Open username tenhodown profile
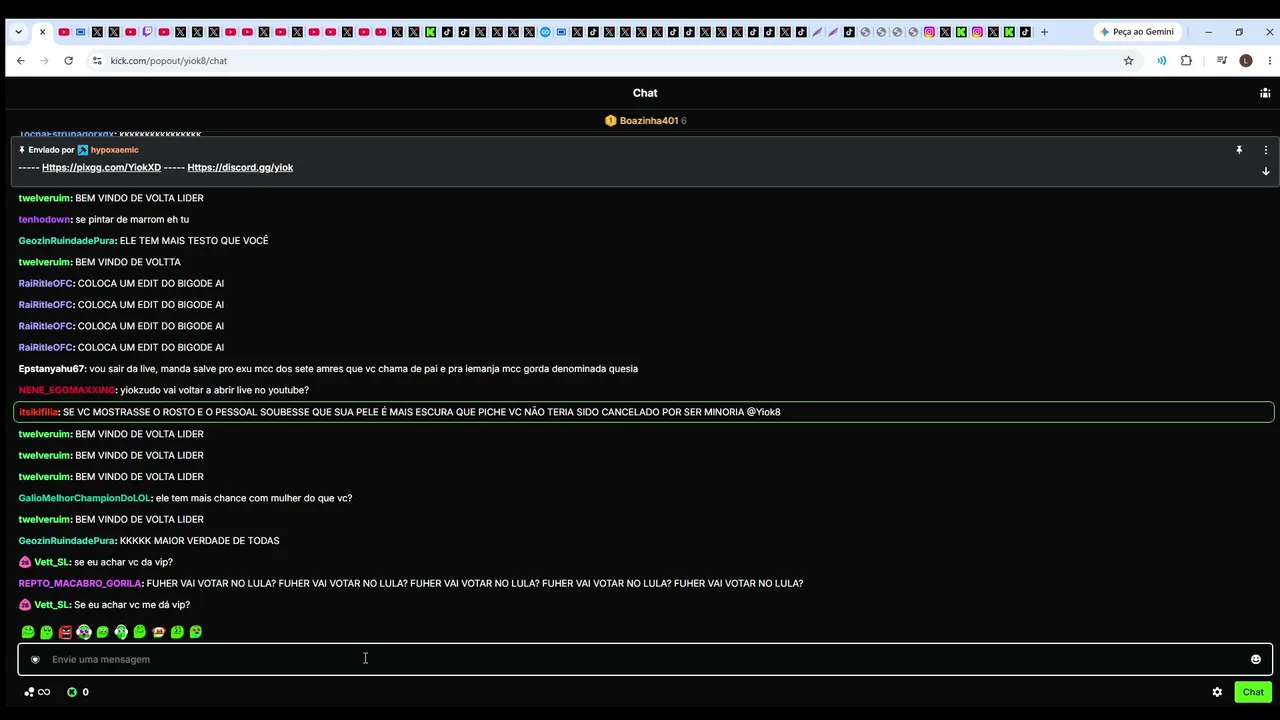The image size is (1280, 720). 45,219
